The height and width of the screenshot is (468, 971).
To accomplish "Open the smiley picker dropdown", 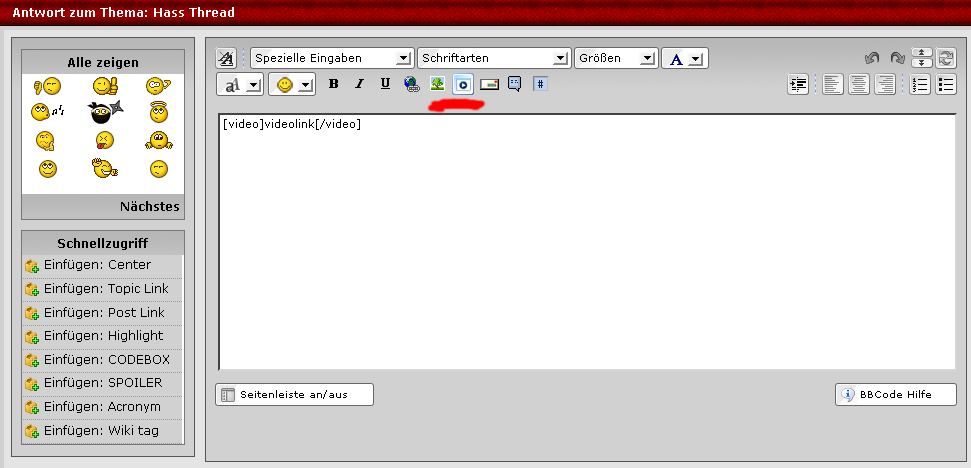I will click(x=305, y=85).
